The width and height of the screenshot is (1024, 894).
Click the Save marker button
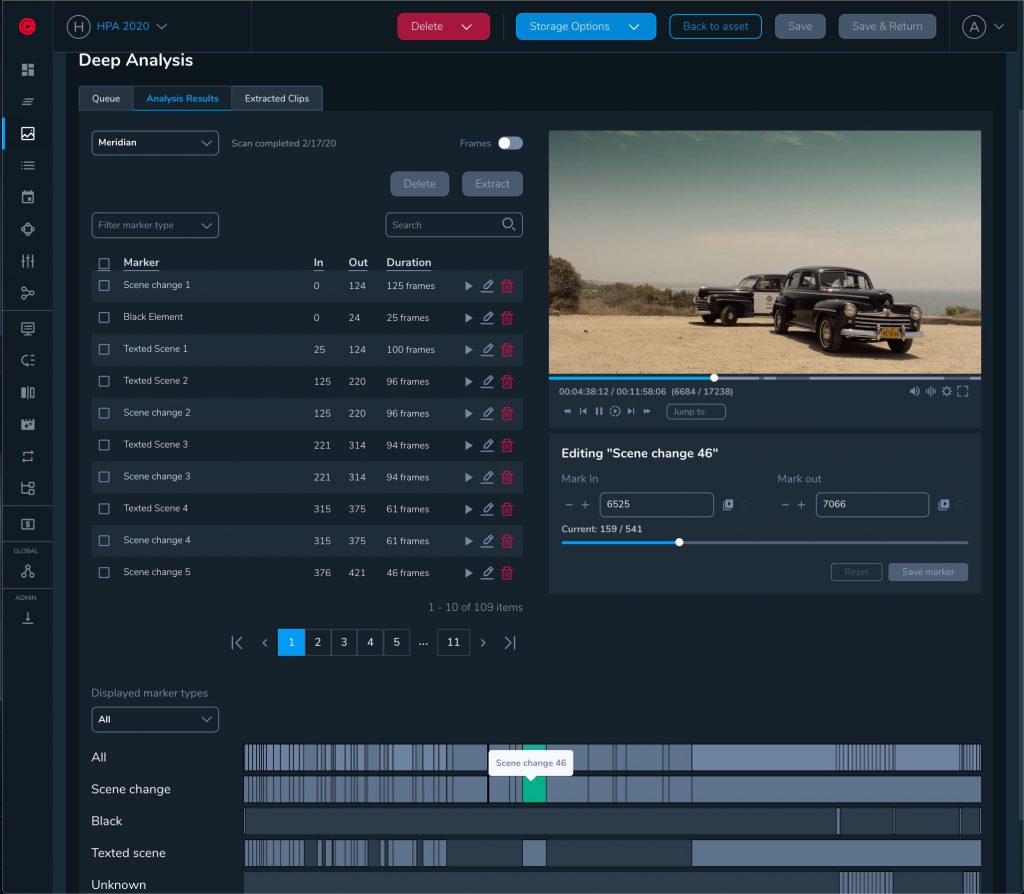pos(927,572)
